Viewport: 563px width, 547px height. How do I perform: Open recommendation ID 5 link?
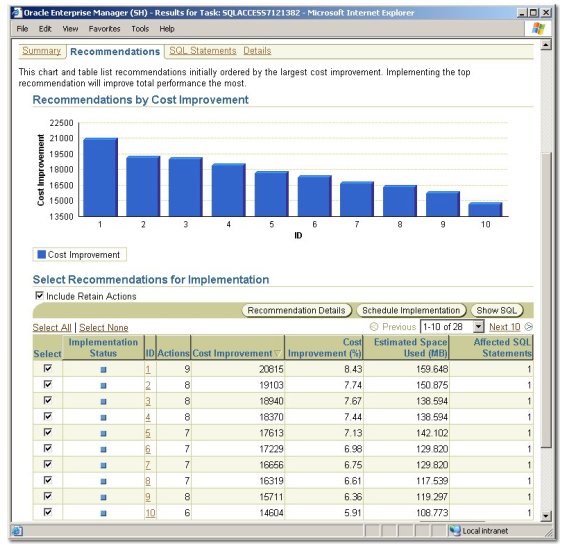click(148, 433)
